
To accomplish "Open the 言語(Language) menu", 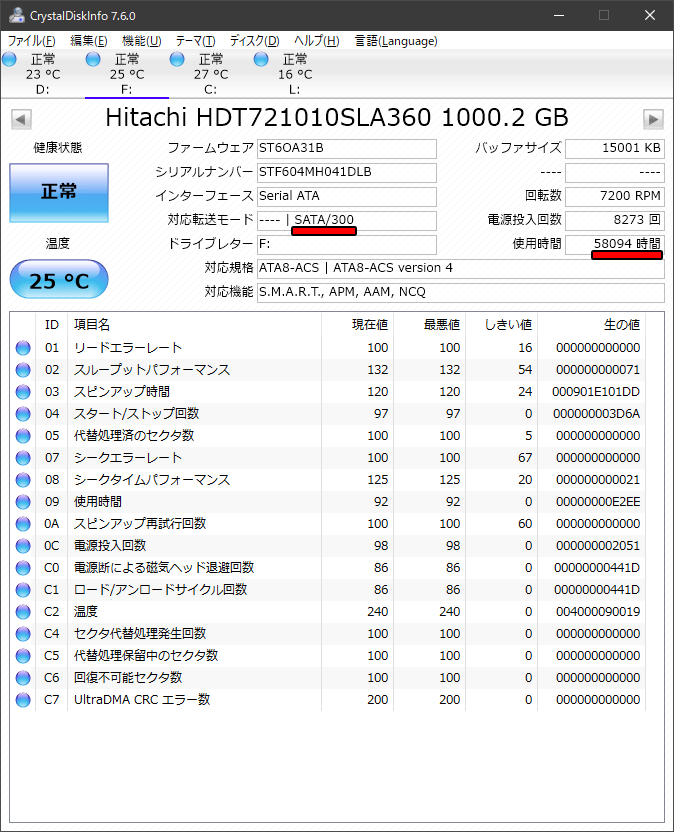I will click(396, 41).
